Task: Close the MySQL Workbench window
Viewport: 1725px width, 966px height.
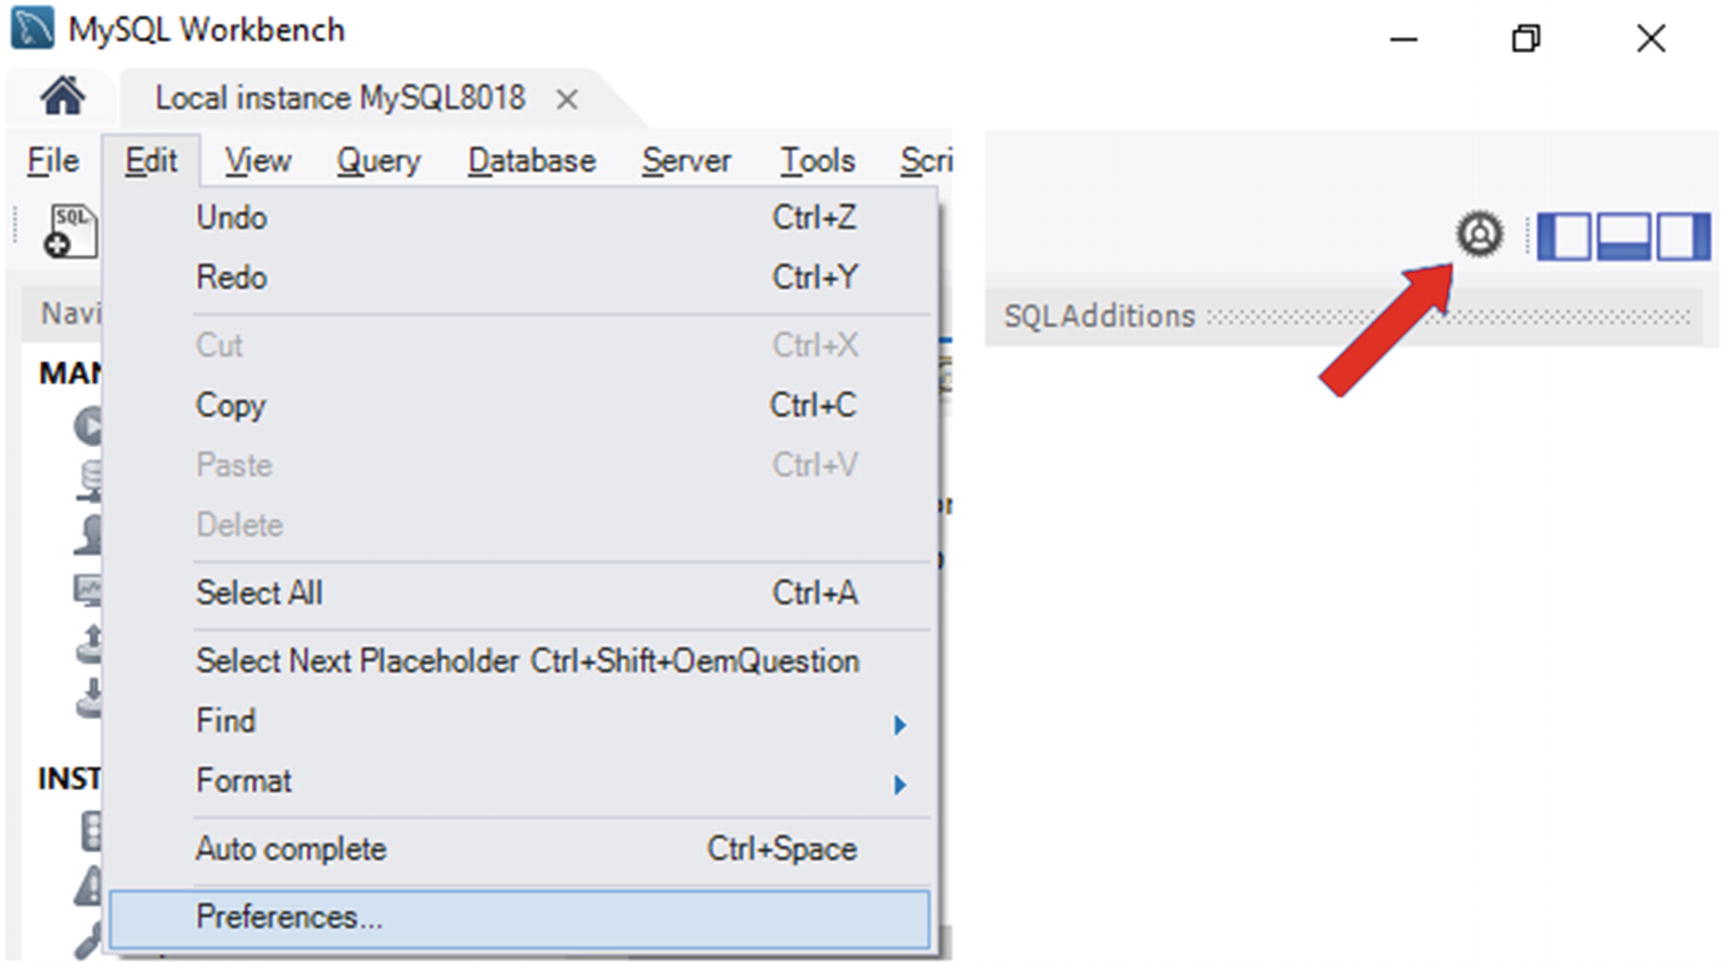Action: [1651, 39]
